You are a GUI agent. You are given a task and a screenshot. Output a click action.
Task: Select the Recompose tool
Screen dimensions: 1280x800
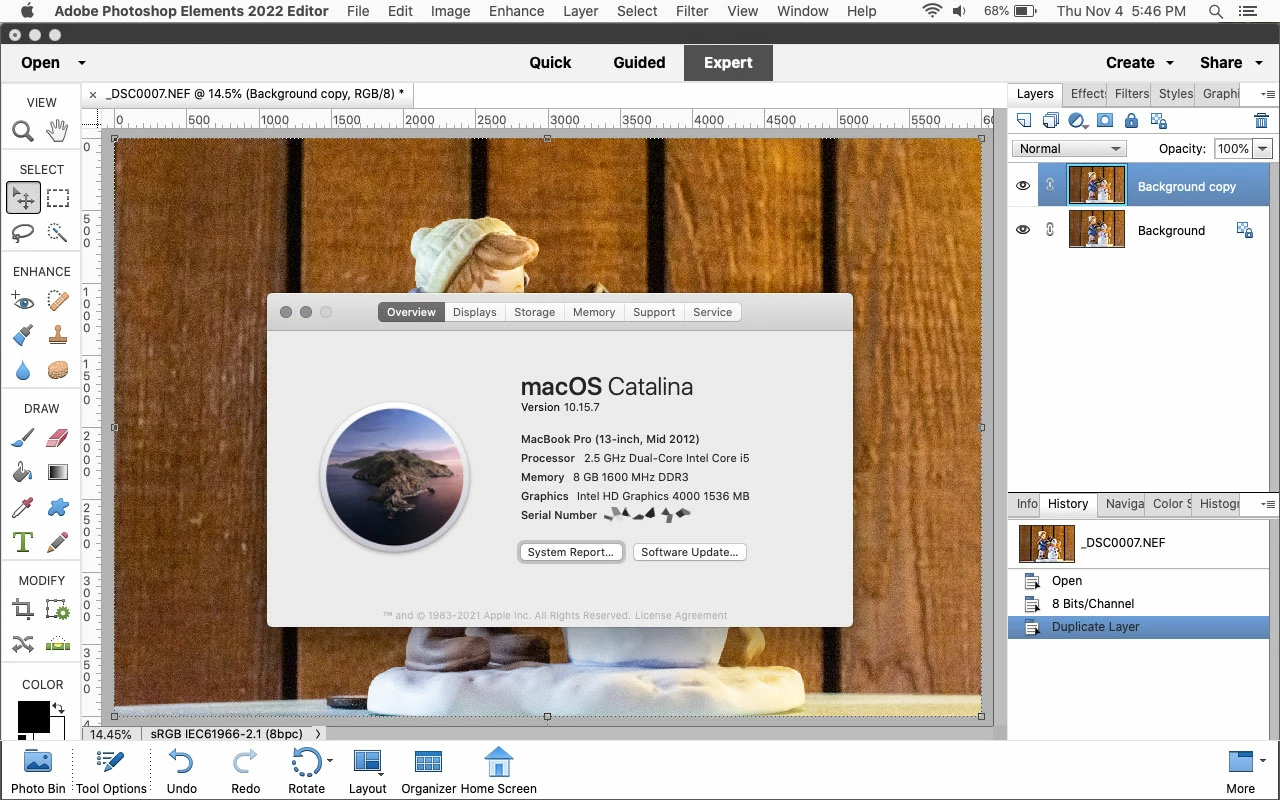(x=58, y=609)
